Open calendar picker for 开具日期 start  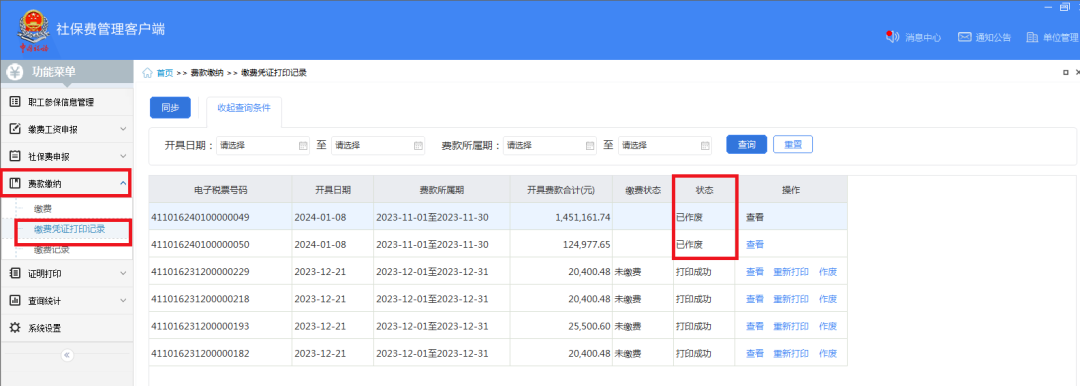pos(302,145)
